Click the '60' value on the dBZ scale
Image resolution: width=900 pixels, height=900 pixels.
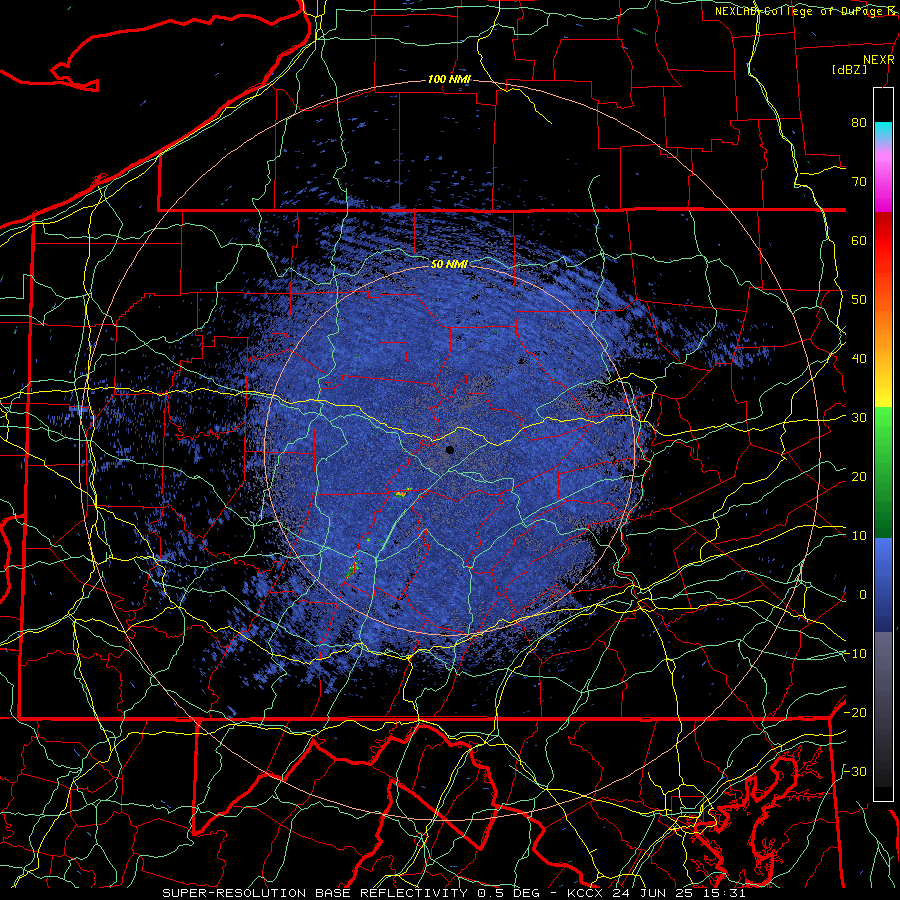click(x=859, y=240)
